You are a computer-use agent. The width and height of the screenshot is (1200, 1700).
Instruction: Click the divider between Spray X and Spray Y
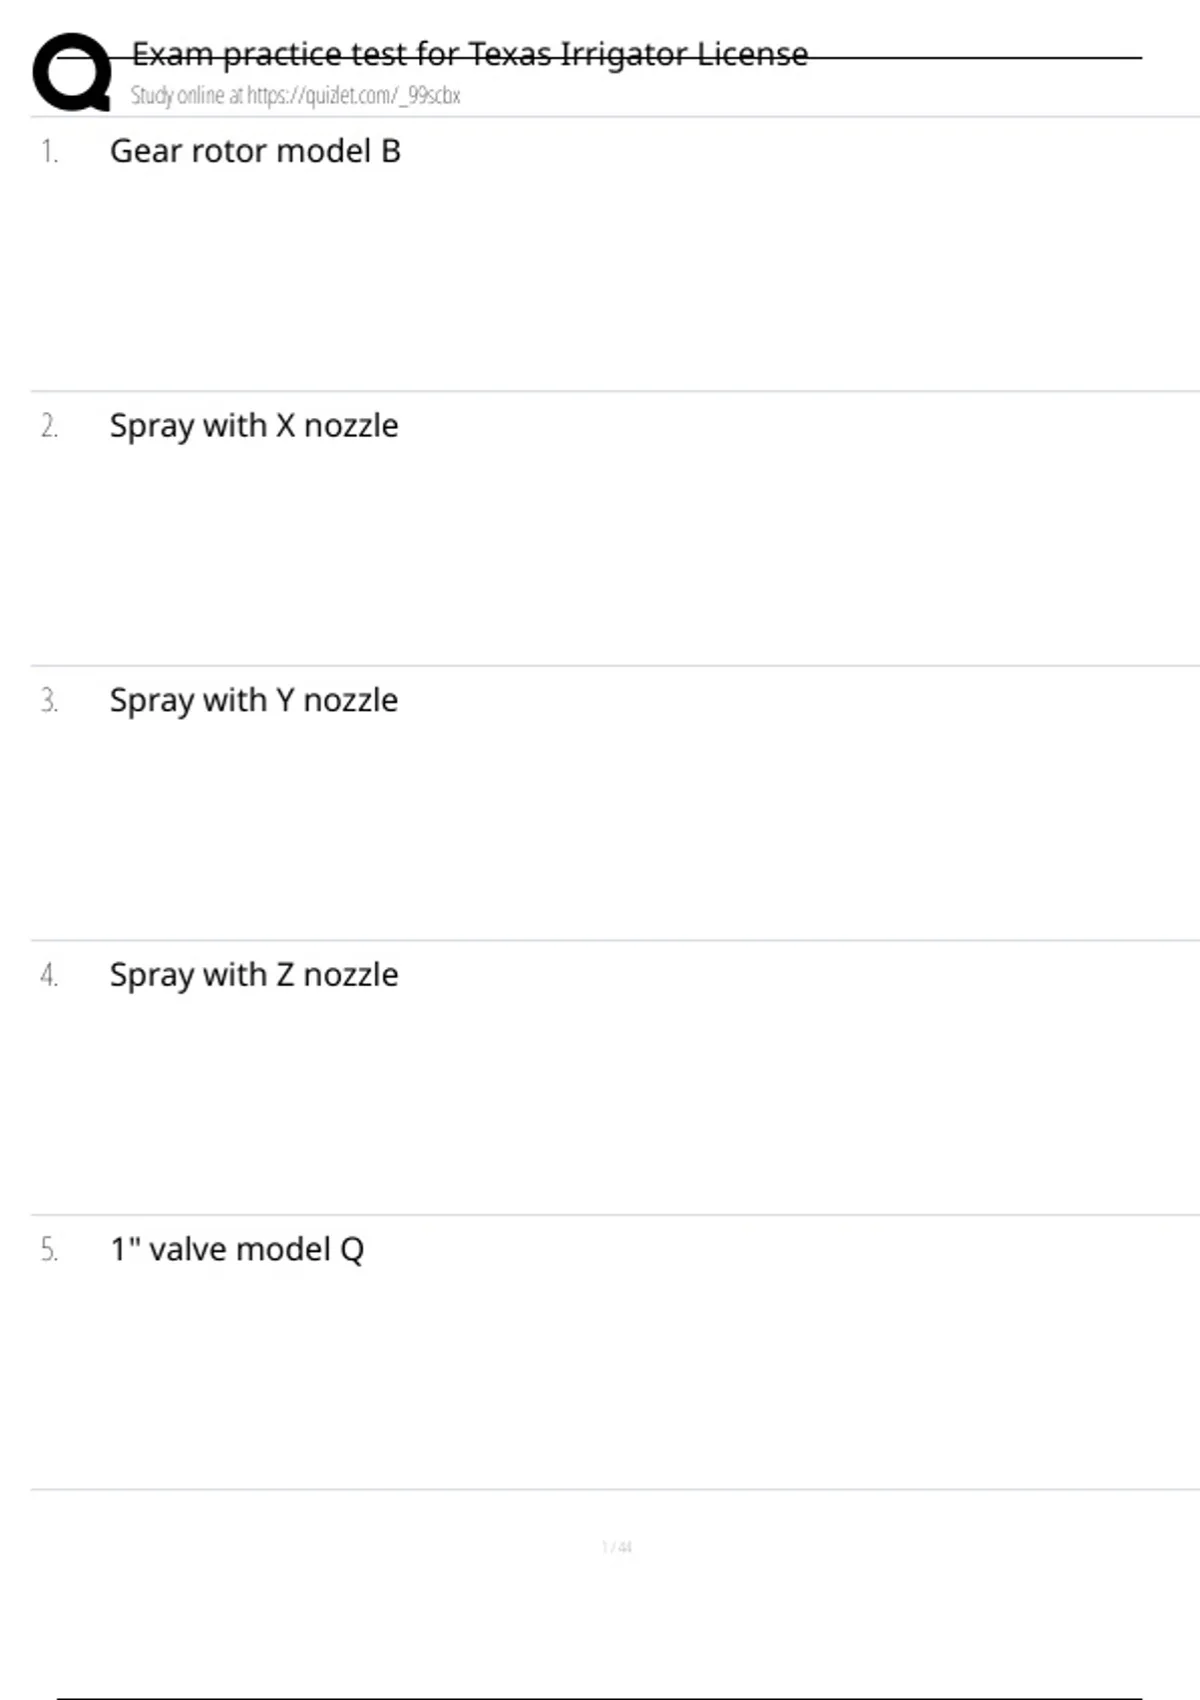click(614, 666)
